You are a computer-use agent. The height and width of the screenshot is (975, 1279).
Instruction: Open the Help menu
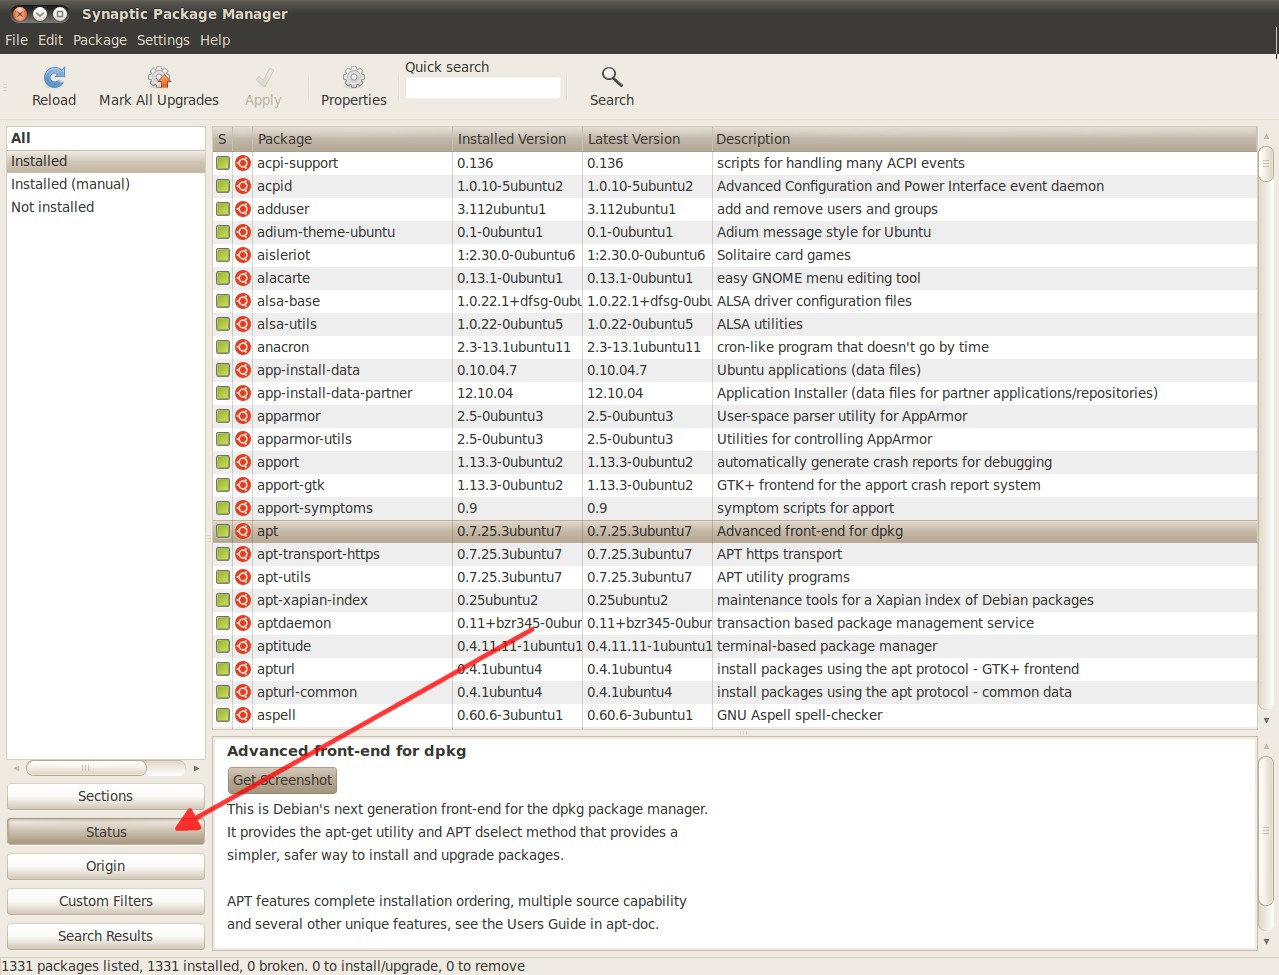point(215,40)
